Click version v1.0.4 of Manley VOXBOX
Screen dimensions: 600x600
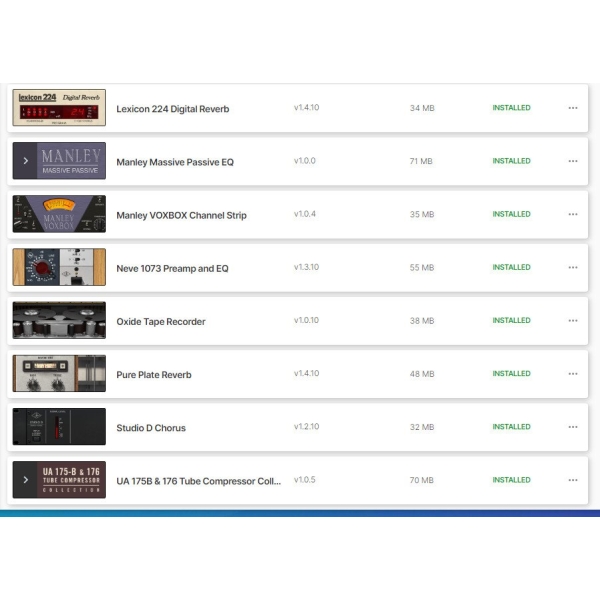305,214
